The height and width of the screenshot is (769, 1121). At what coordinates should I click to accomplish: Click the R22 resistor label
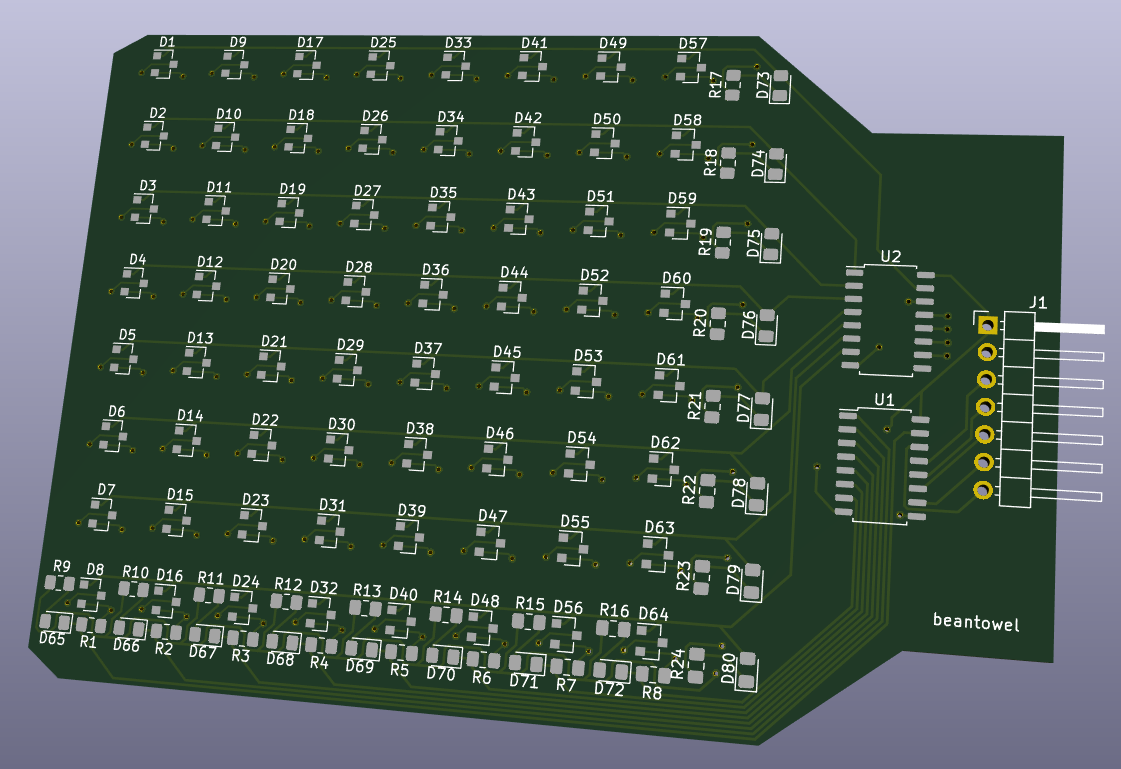tap(690, 491)
